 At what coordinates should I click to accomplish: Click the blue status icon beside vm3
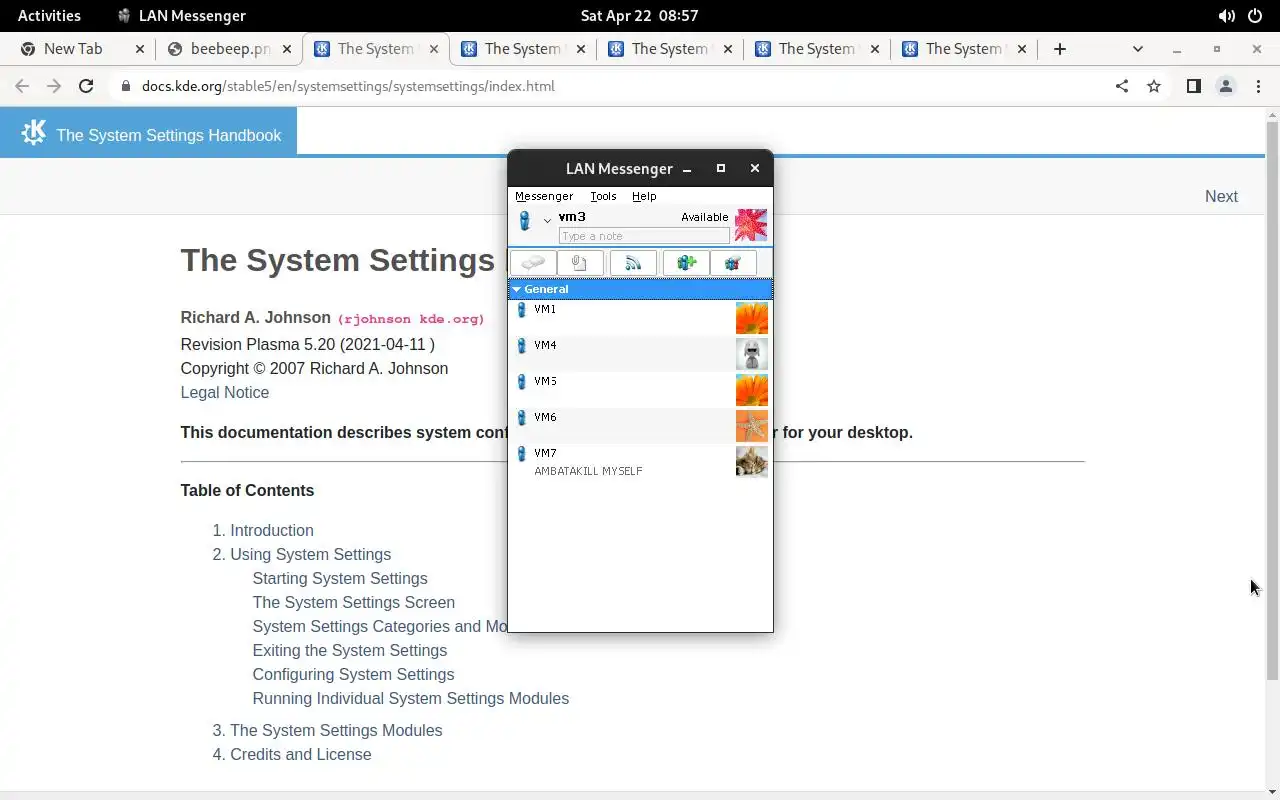click(524, 221)
